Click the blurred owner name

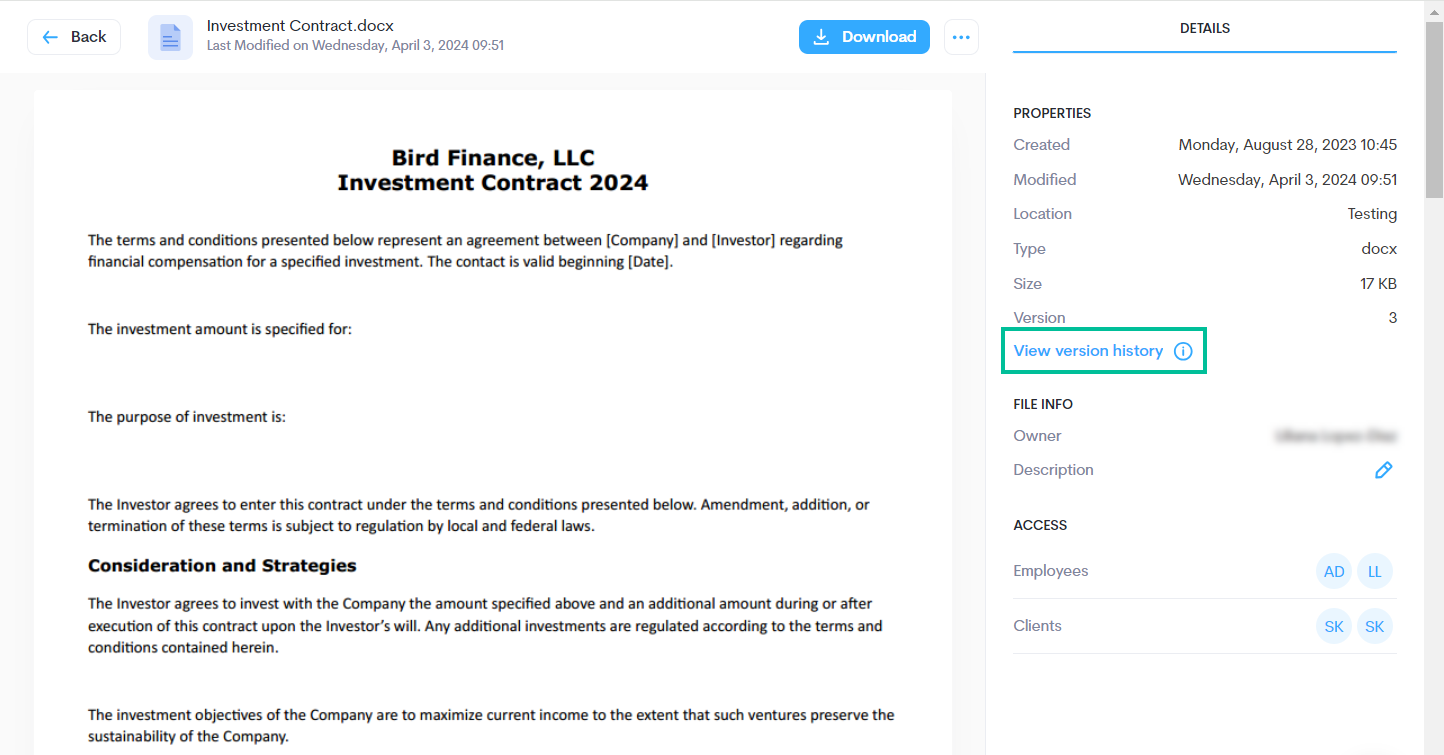pyautogui.click(x=1335, y=436)
